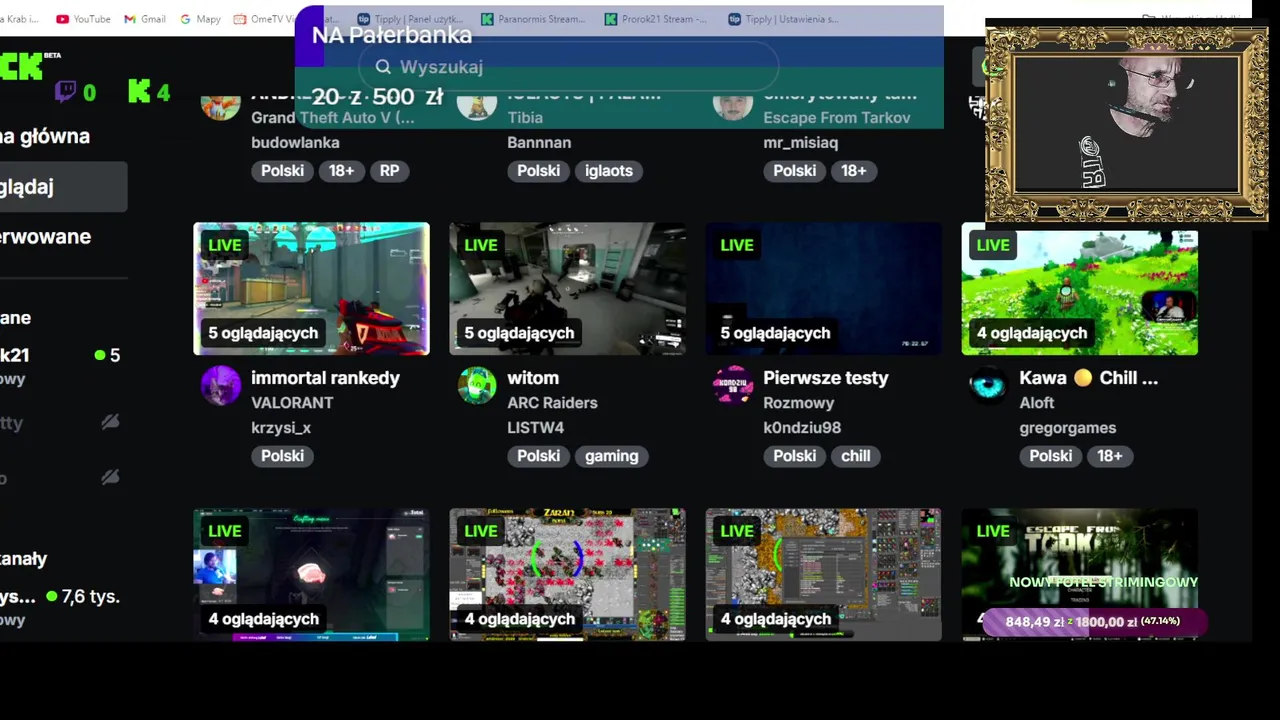This screenshot has width=1280, height=720.
Task: Switch to Prorok21 Stream tab
Action: 657,19
